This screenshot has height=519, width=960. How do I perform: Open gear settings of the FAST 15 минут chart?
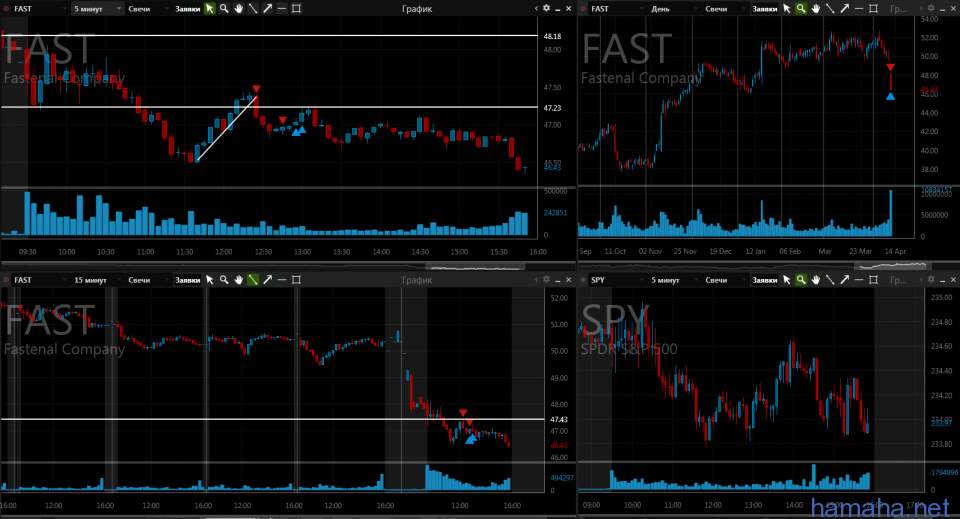coord(547,280)
